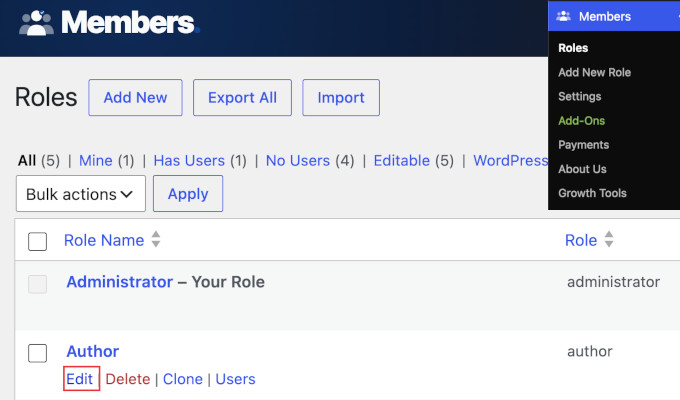
Task: Filter roles by Editable (5)
Action: coord(414,161)
